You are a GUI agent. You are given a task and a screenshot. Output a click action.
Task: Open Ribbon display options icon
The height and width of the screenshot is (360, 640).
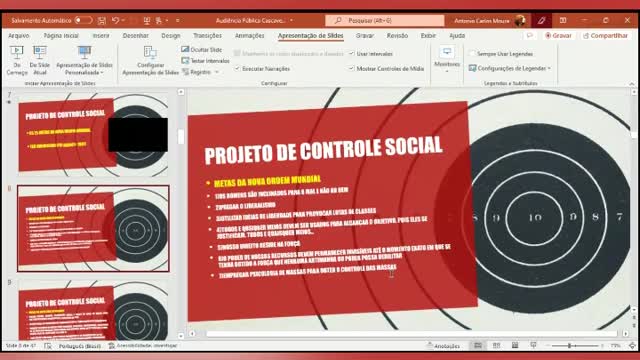(563, 20)
